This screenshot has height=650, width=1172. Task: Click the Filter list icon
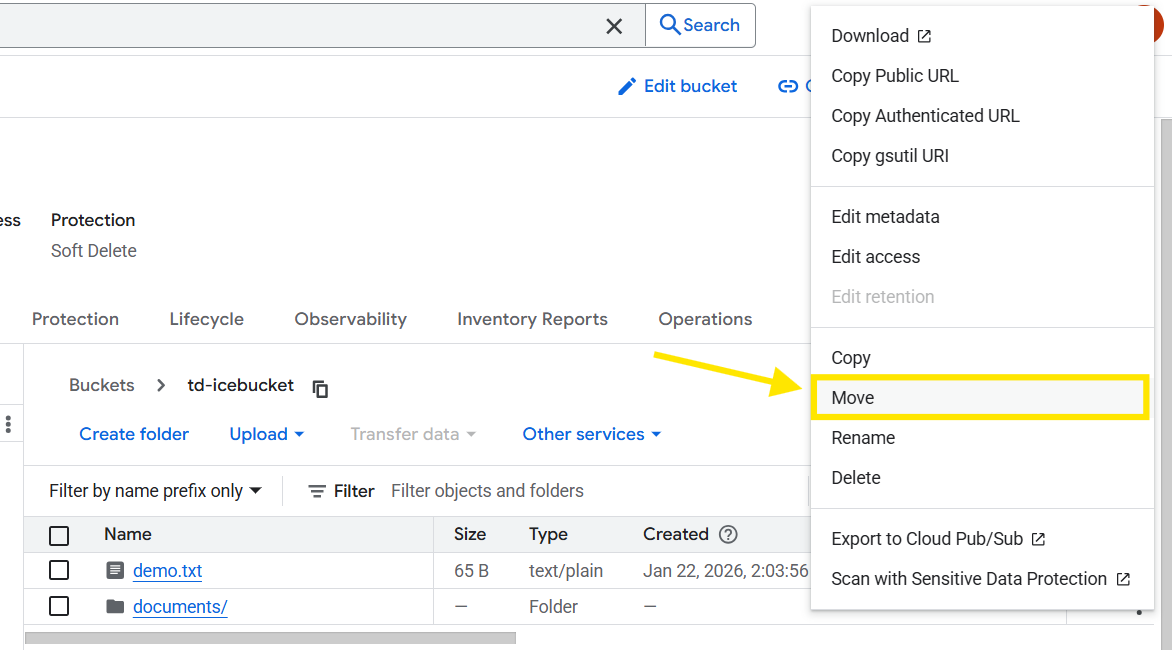pyautogui.click(x=317, y=491)
